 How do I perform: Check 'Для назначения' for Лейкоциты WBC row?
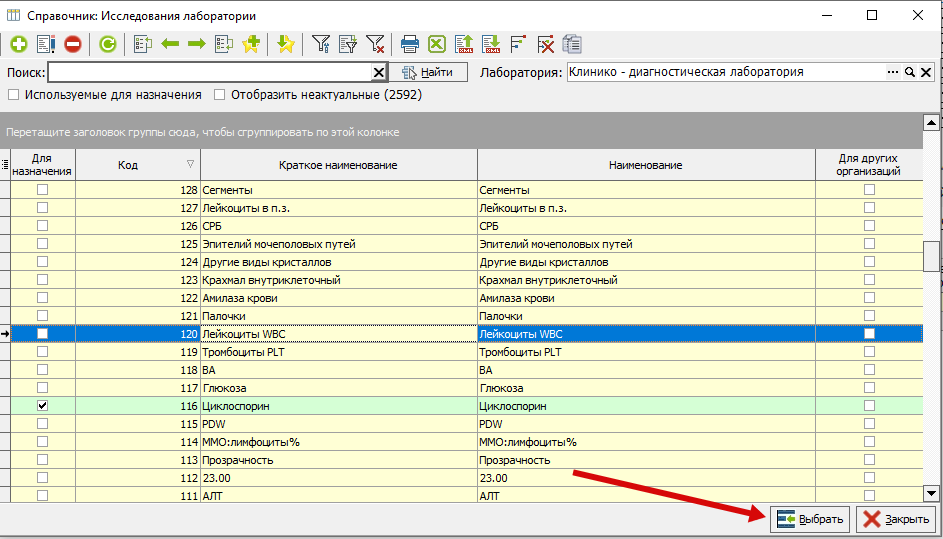click(x=43, y=334)
